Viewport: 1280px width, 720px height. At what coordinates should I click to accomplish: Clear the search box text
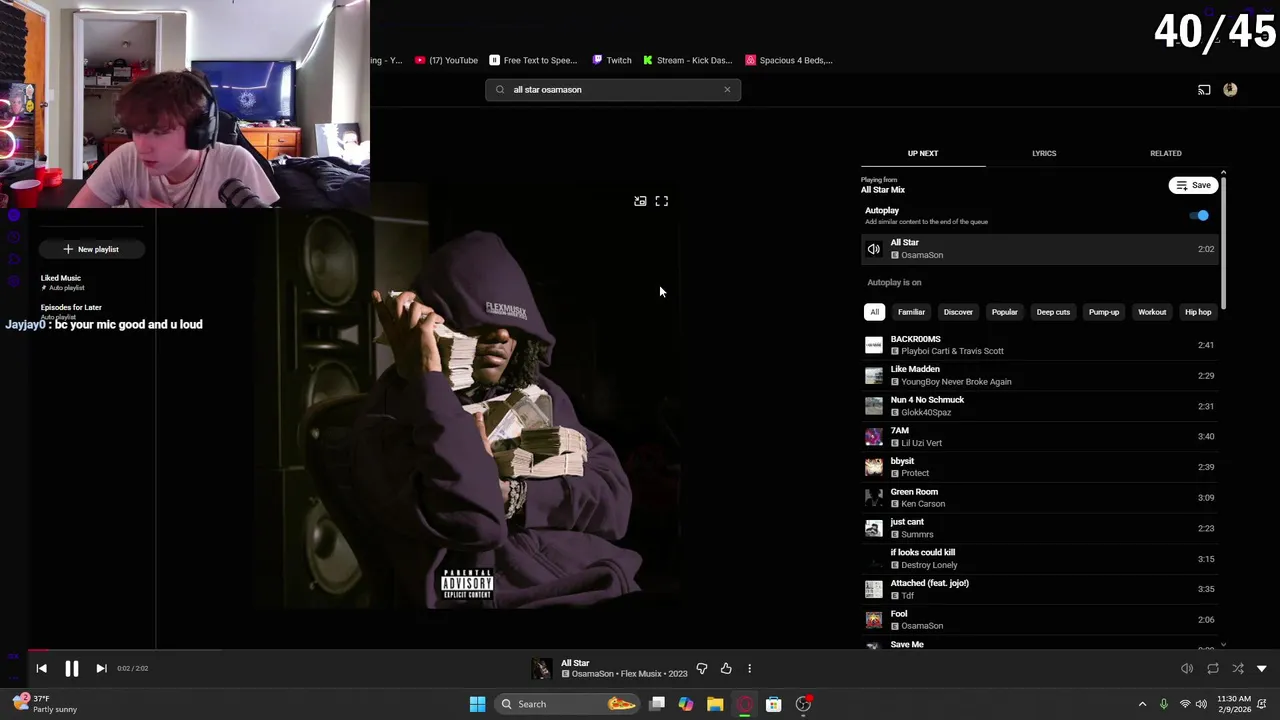click(x=727, y=89)
